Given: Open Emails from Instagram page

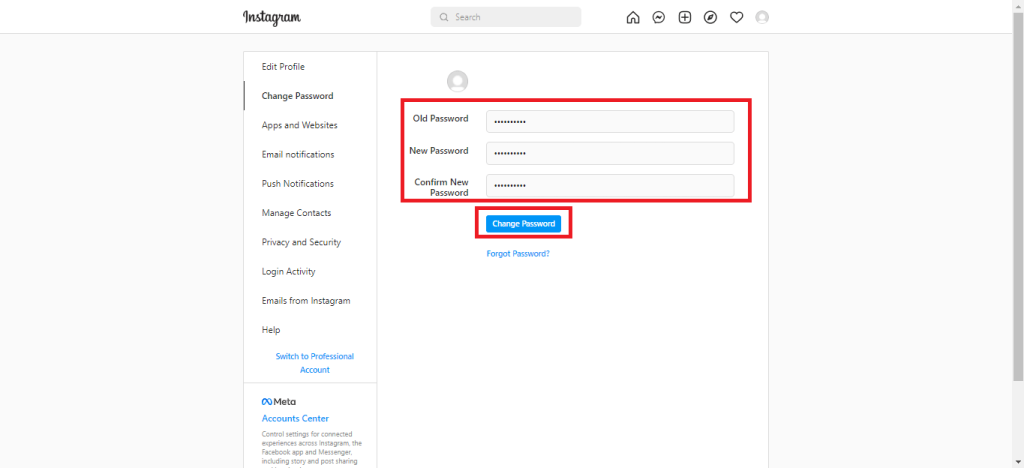Looking at the screenshot, I should pyautogui.click(x=306, y=301).
